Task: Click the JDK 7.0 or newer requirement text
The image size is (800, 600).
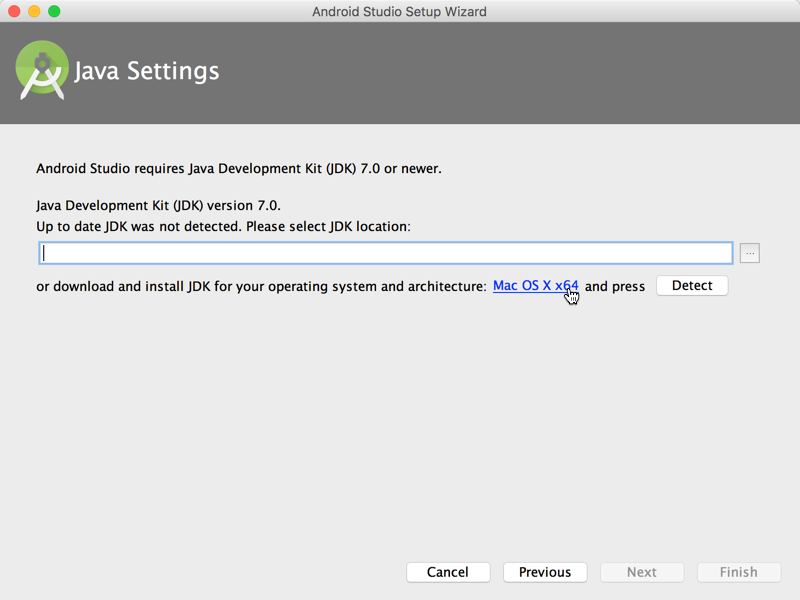Action: click(x=239, y=168)
